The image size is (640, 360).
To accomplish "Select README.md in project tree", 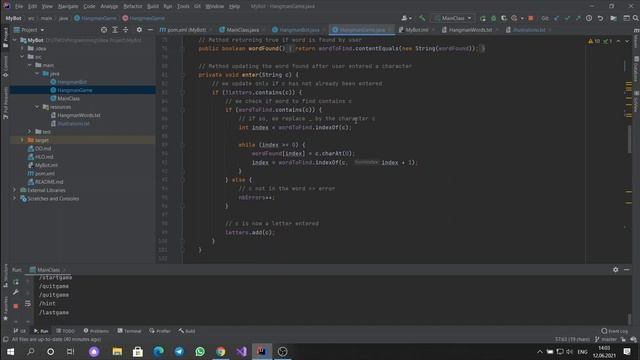I will point(49,182).
